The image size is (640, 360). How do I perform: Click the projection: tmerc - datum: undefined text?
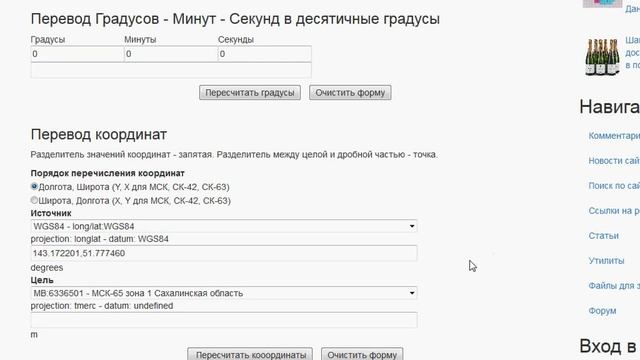point(102,306)
